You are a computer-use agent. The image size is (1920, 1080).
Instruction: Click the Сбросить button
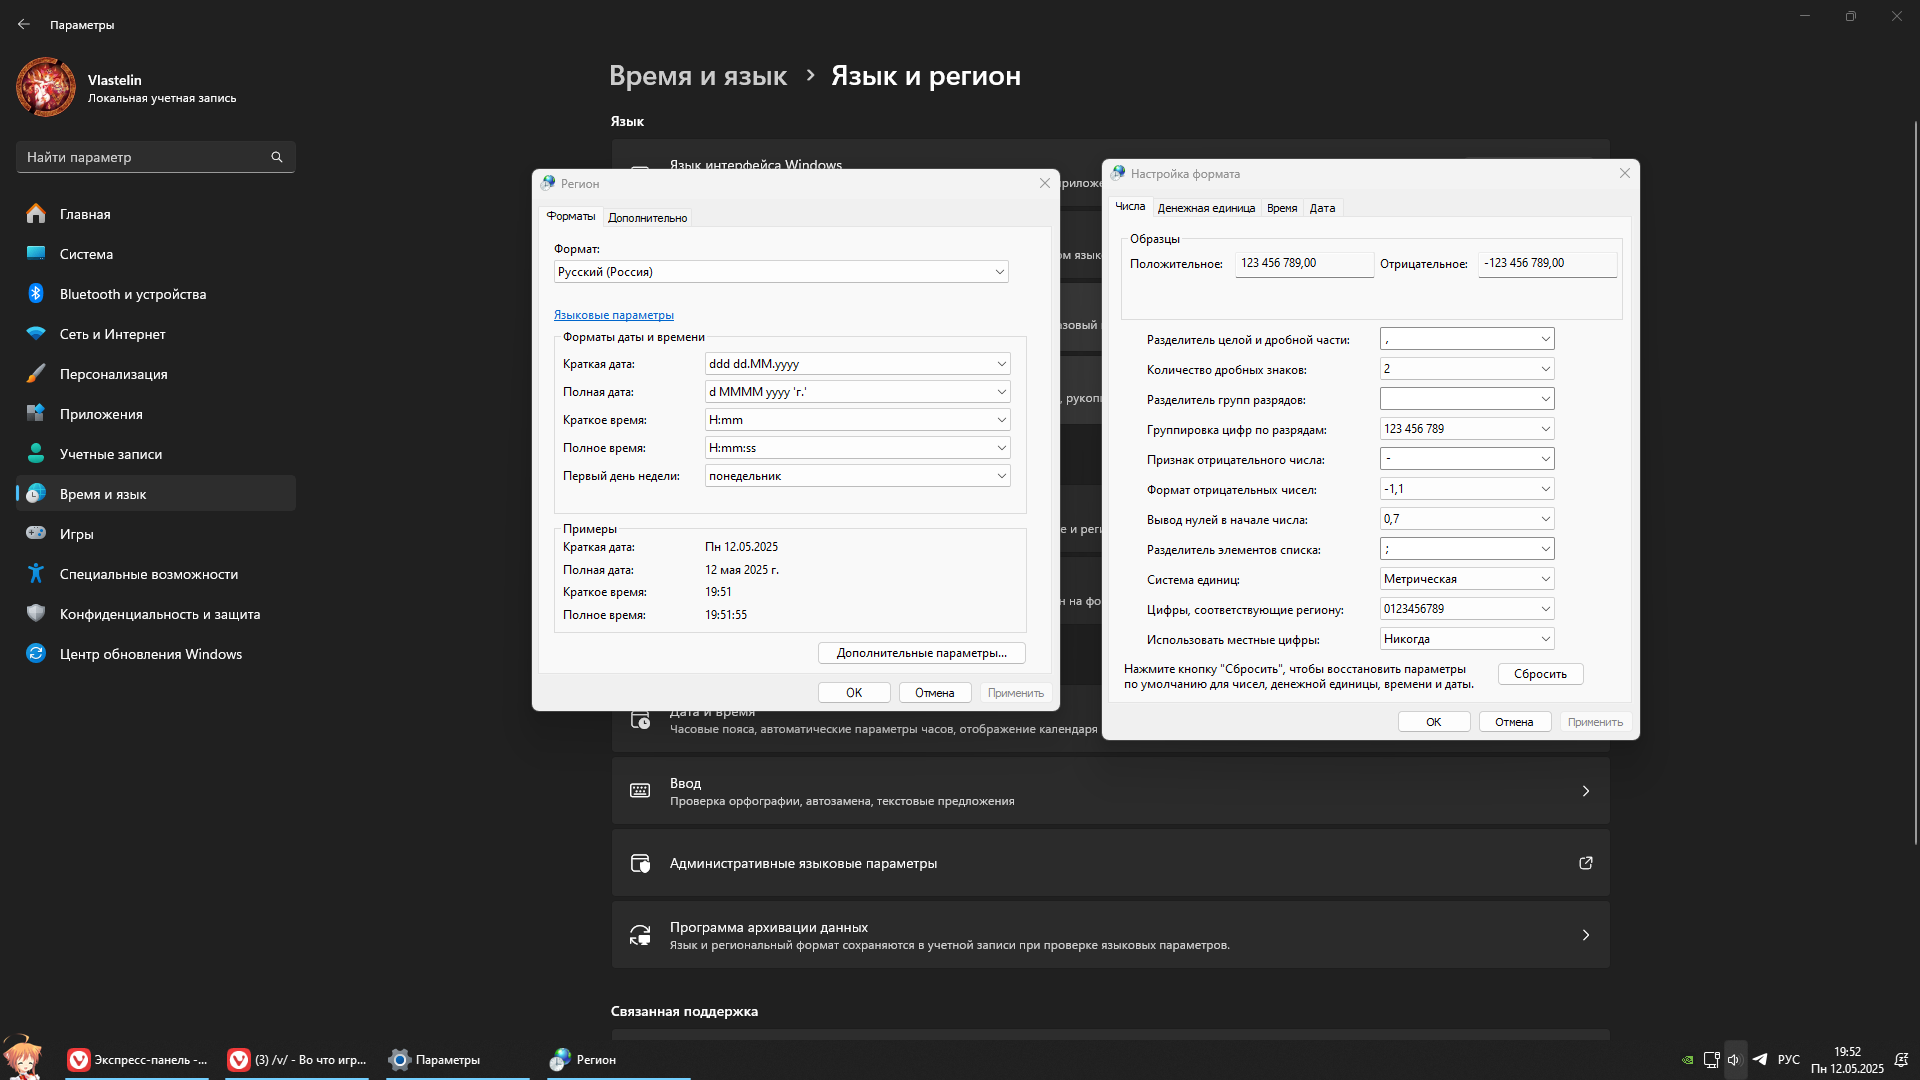1540,674
